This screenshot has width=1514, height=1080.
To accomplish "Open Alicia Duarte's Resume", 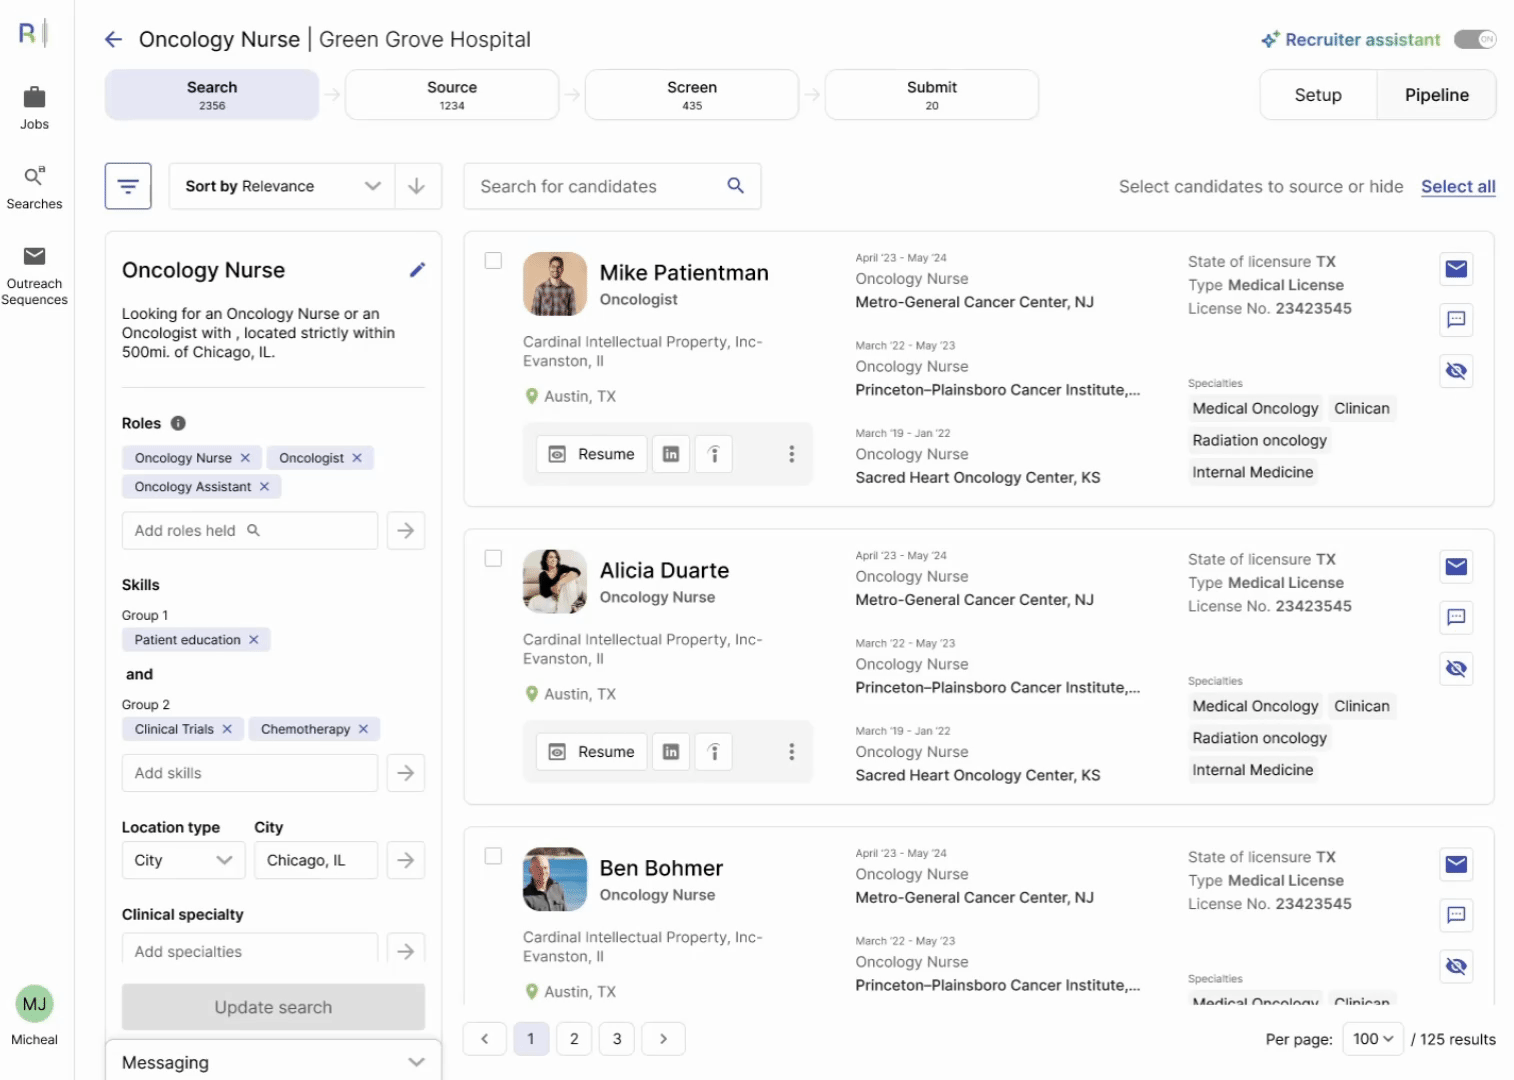I will click(592, 752).
